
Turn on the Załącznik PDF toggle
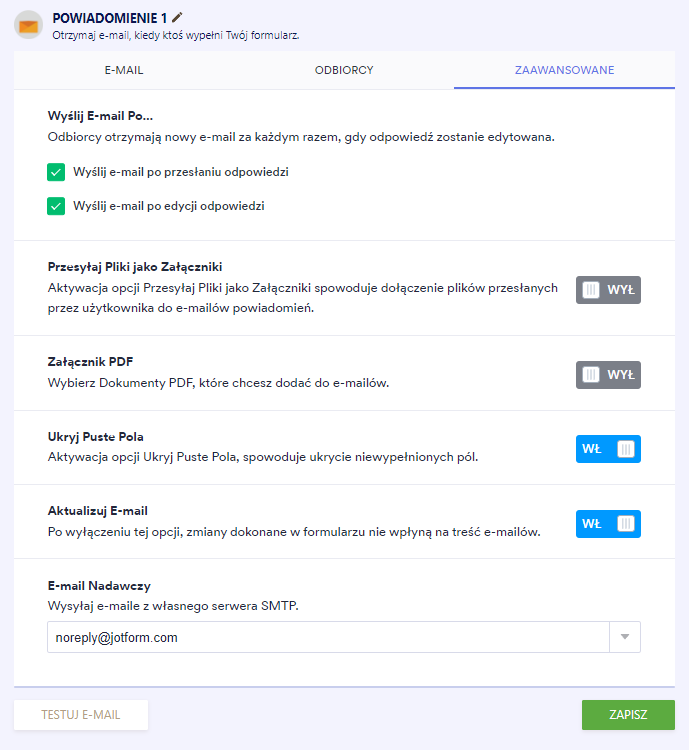coord(608,375)
